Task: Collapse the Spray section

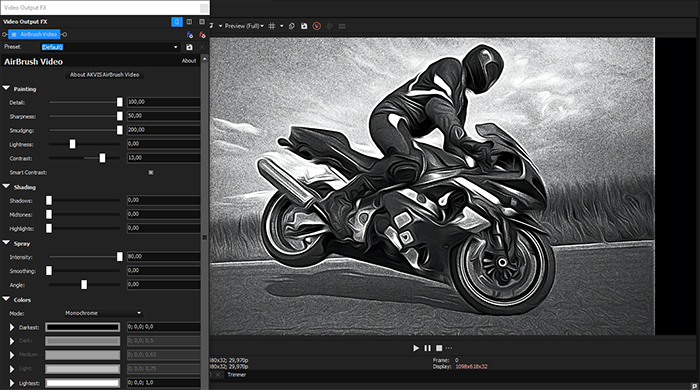Action: pyautogui.click(x=6, y=243)
